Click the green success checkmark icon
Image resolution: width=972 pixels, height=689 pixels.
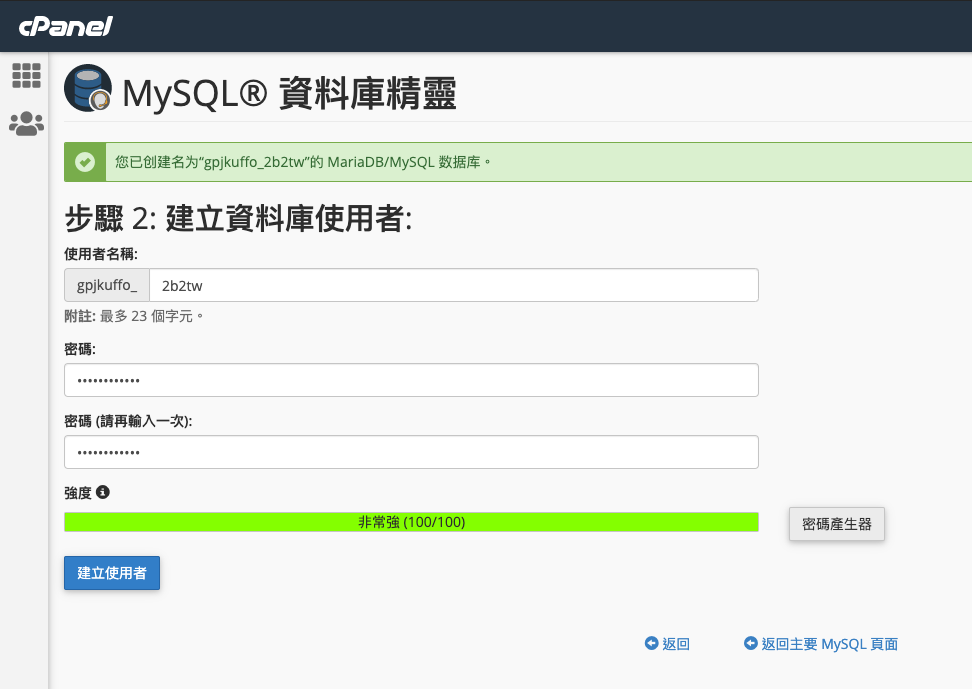[x=85, y=162]
